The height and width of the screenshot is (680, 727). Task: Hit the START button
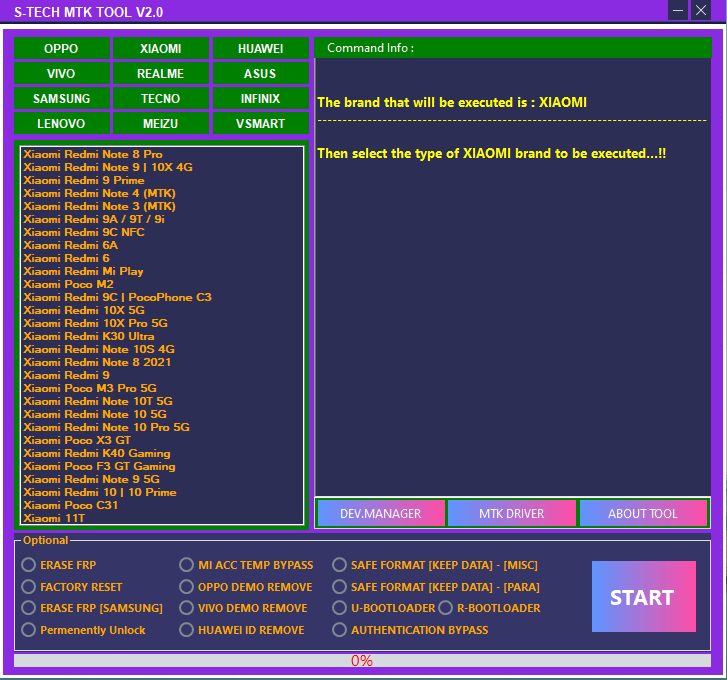pos(644,597)
